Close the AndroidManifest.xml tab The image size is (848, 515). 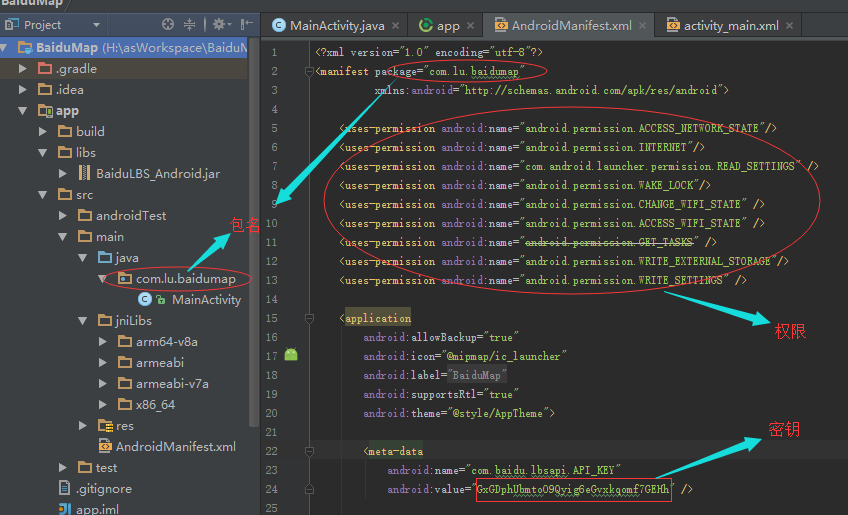pos(642,25)
